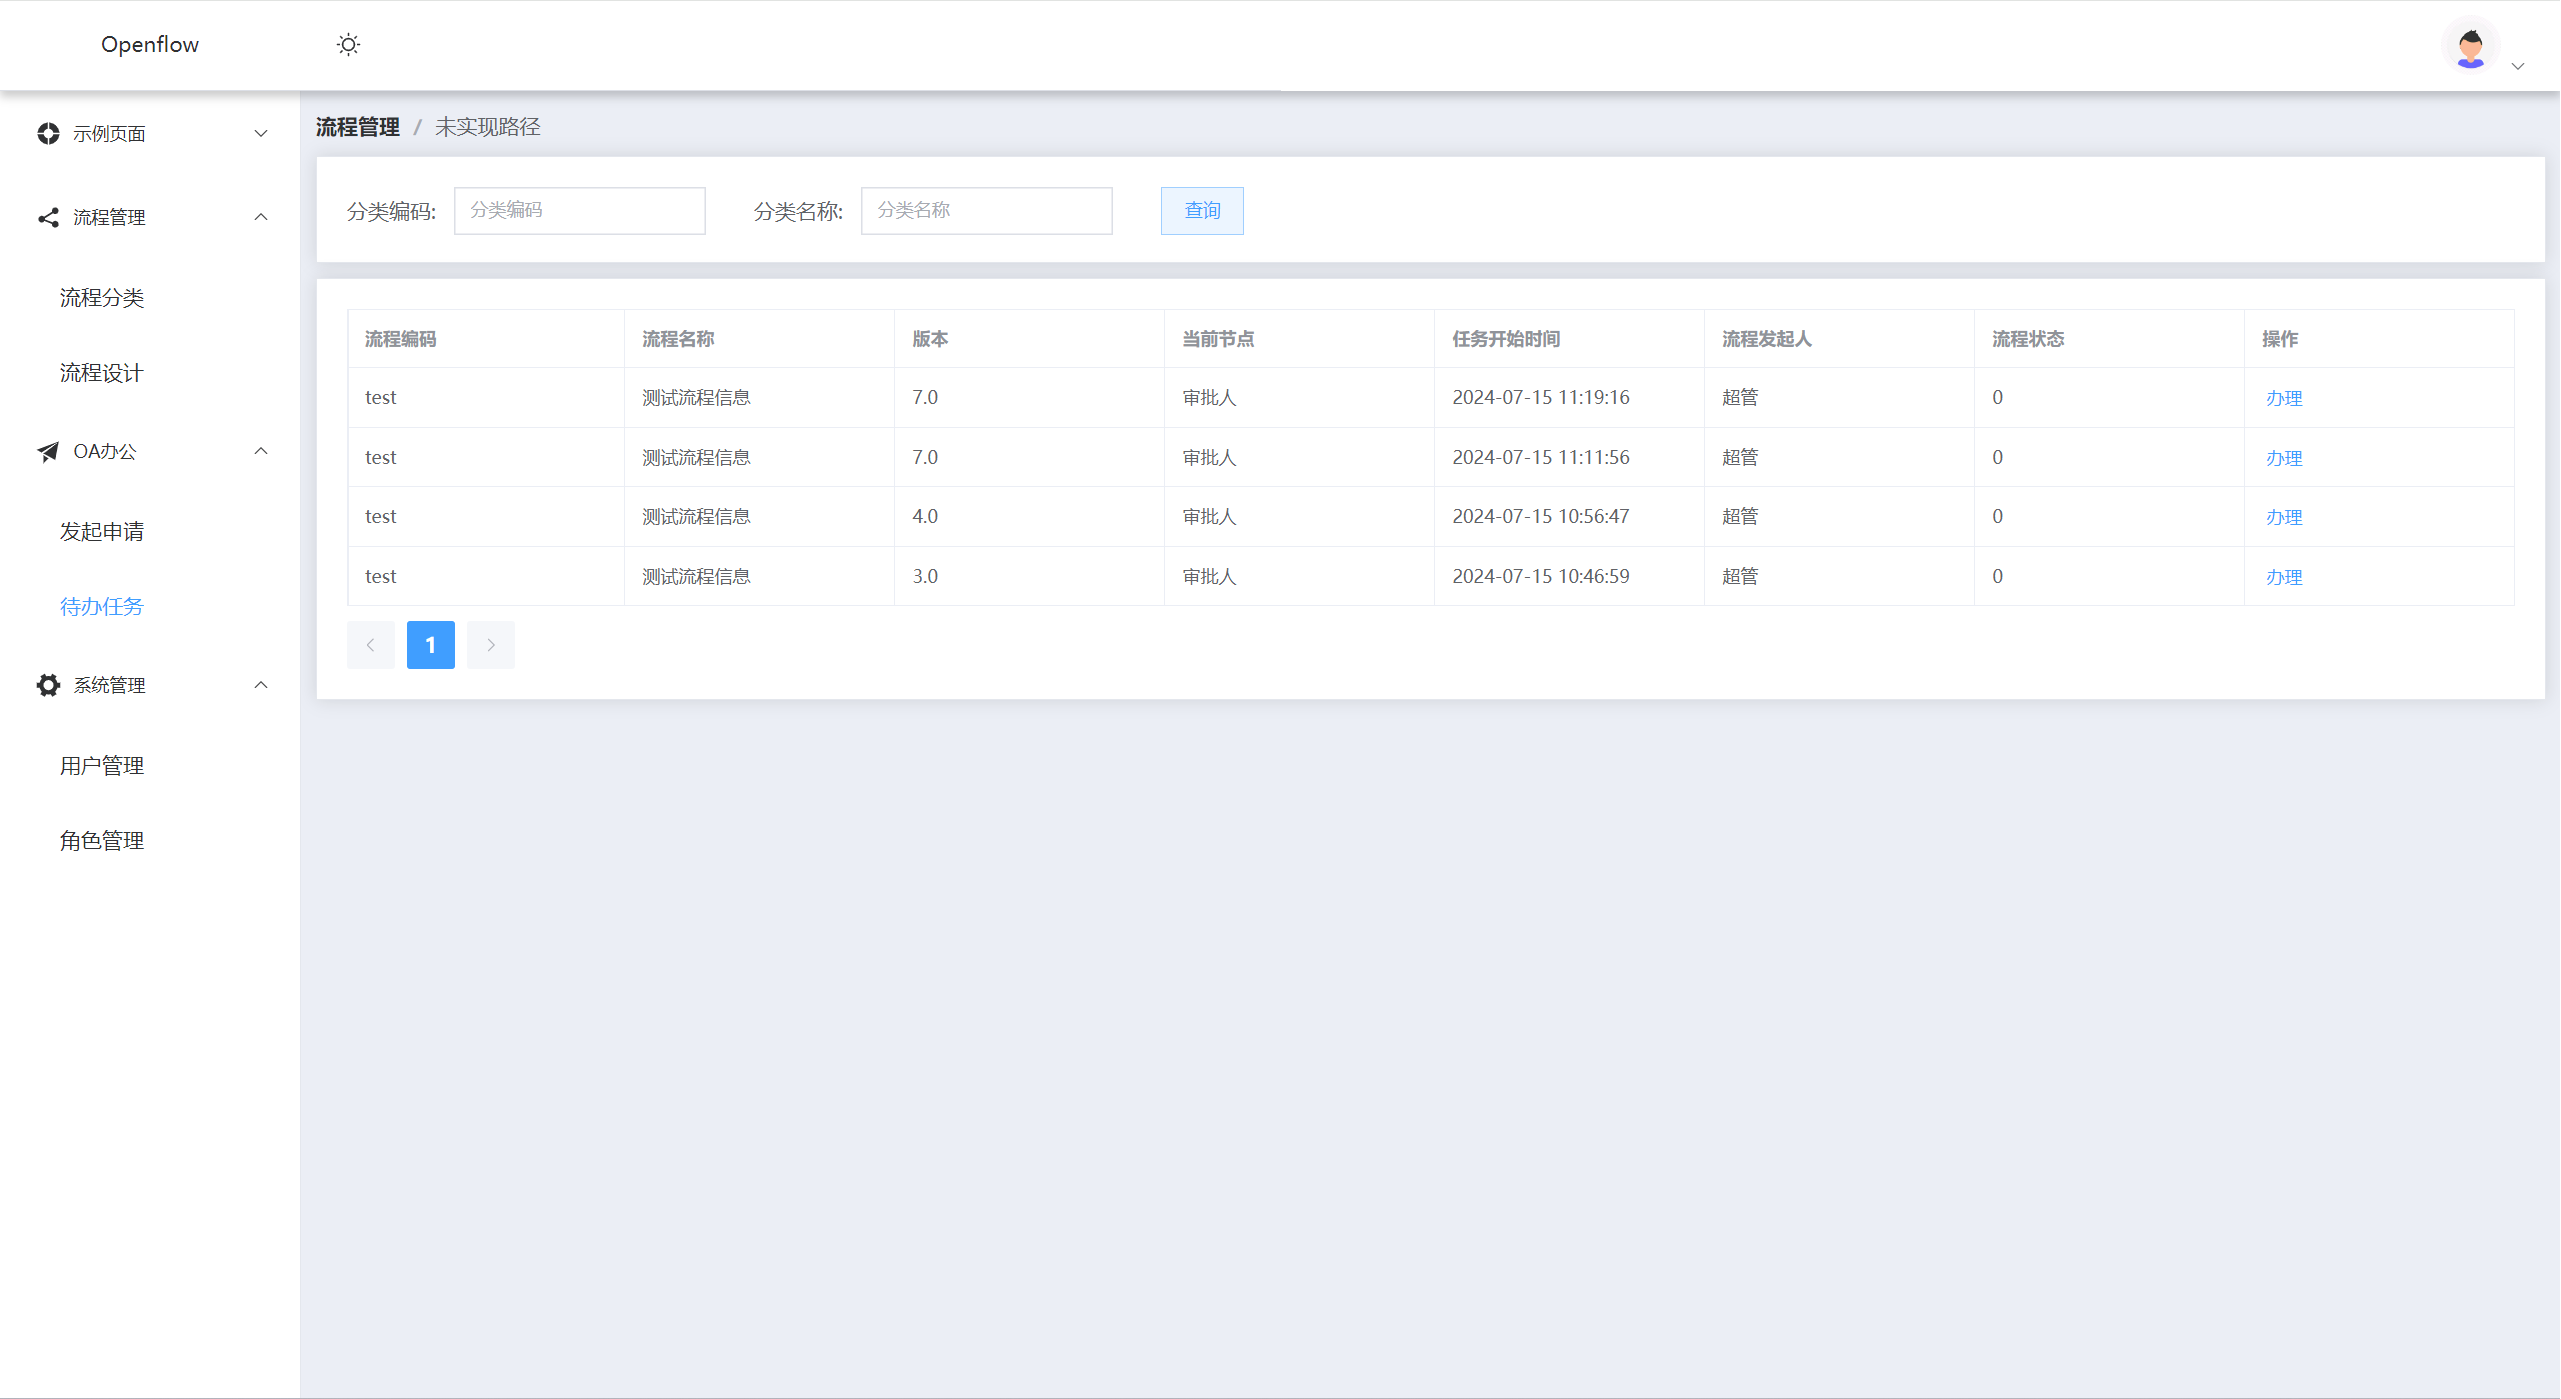Click the previous page arrow

370,645
